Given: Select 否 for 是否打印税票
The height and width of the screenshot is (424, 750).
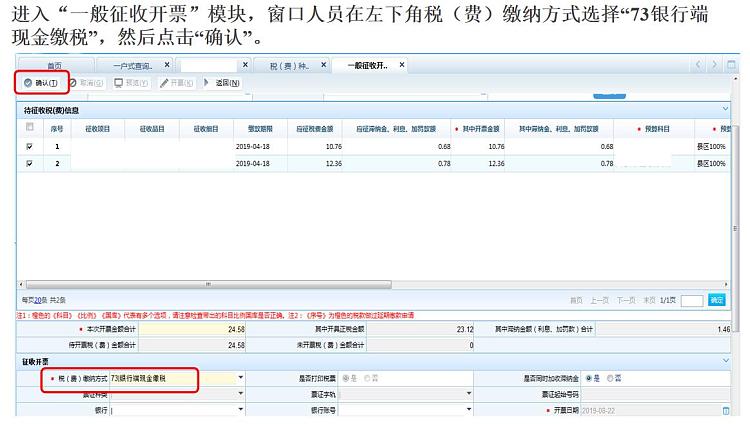Looking at the screenshot, I should point(367,378).
